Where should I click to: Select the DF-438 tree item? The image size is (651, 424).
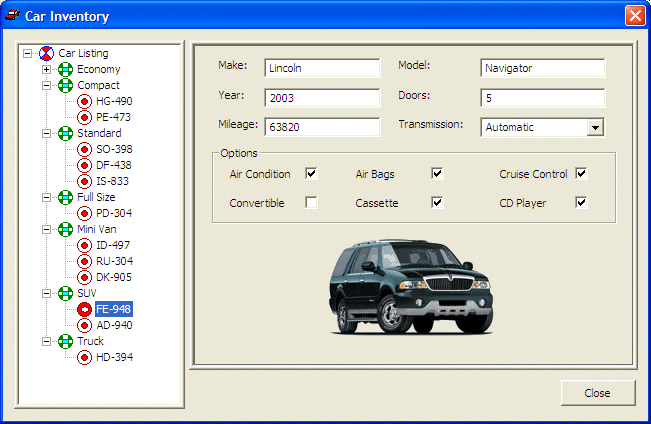[x=114, y=165]
